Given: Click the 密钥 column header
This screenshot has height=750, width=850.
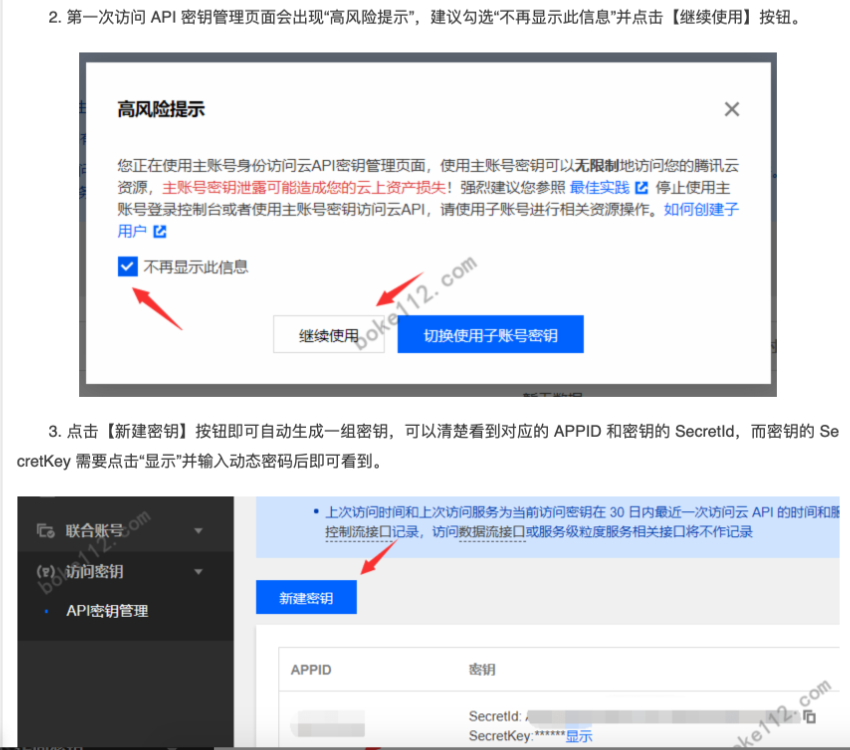Looking at the screenshot, I should pyautogui.click(x=481, y=669).
